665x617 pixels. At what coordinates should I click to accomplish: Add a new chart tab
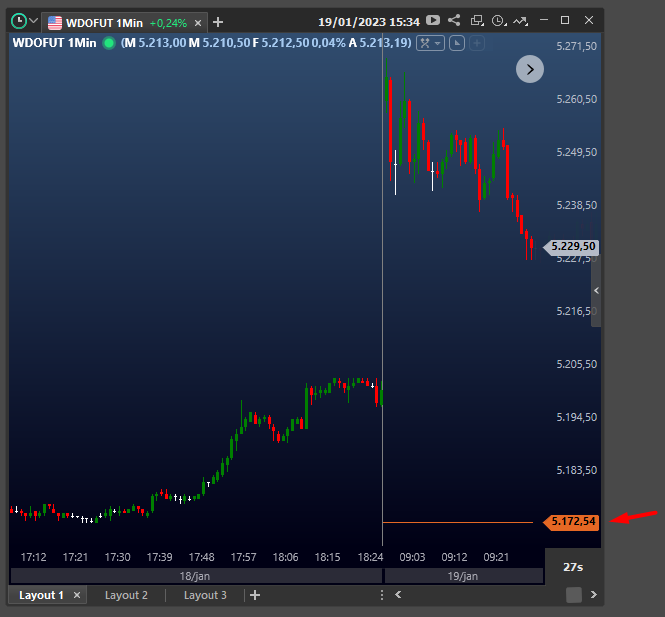click(x=218, y=22)
